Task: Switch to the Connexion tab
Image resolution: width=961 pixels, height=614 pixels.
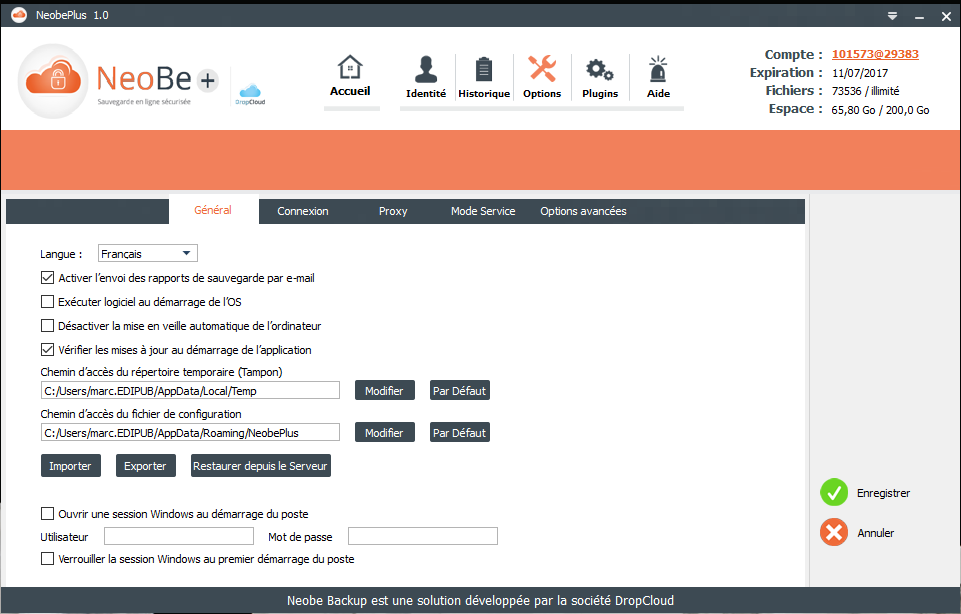Action: [303, 211]
